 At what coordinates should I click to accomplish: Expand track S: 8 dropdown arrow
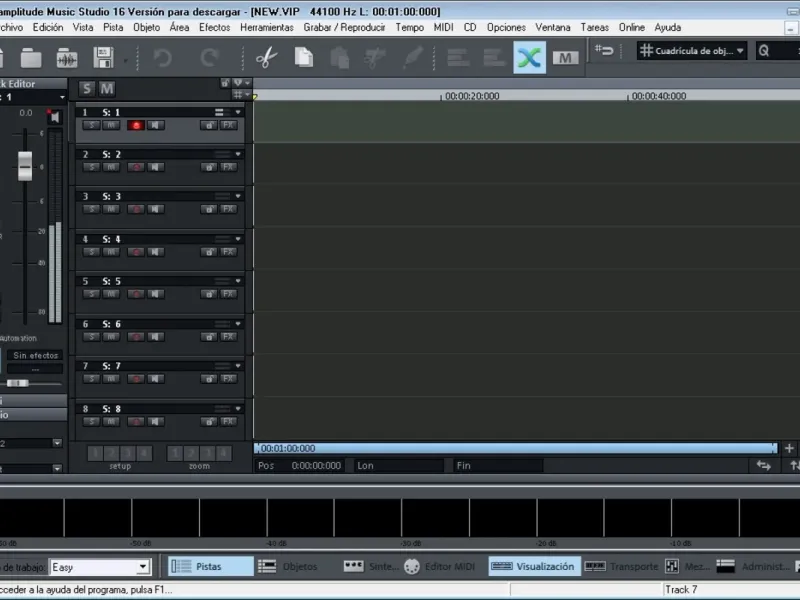[x=238, y=409]
